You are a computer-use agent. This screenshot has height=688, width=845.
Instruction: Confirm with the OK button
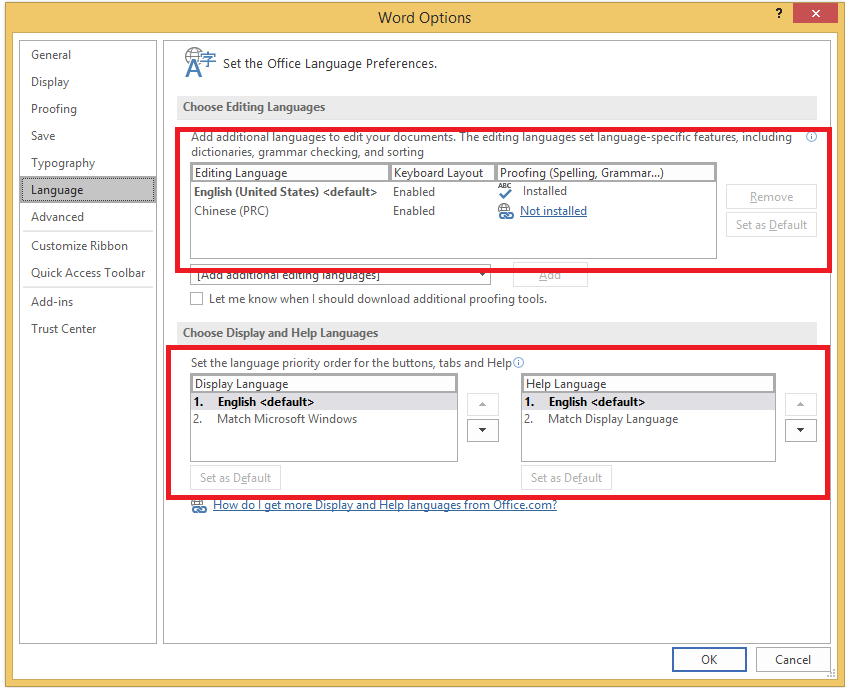(x=709, y=659)
